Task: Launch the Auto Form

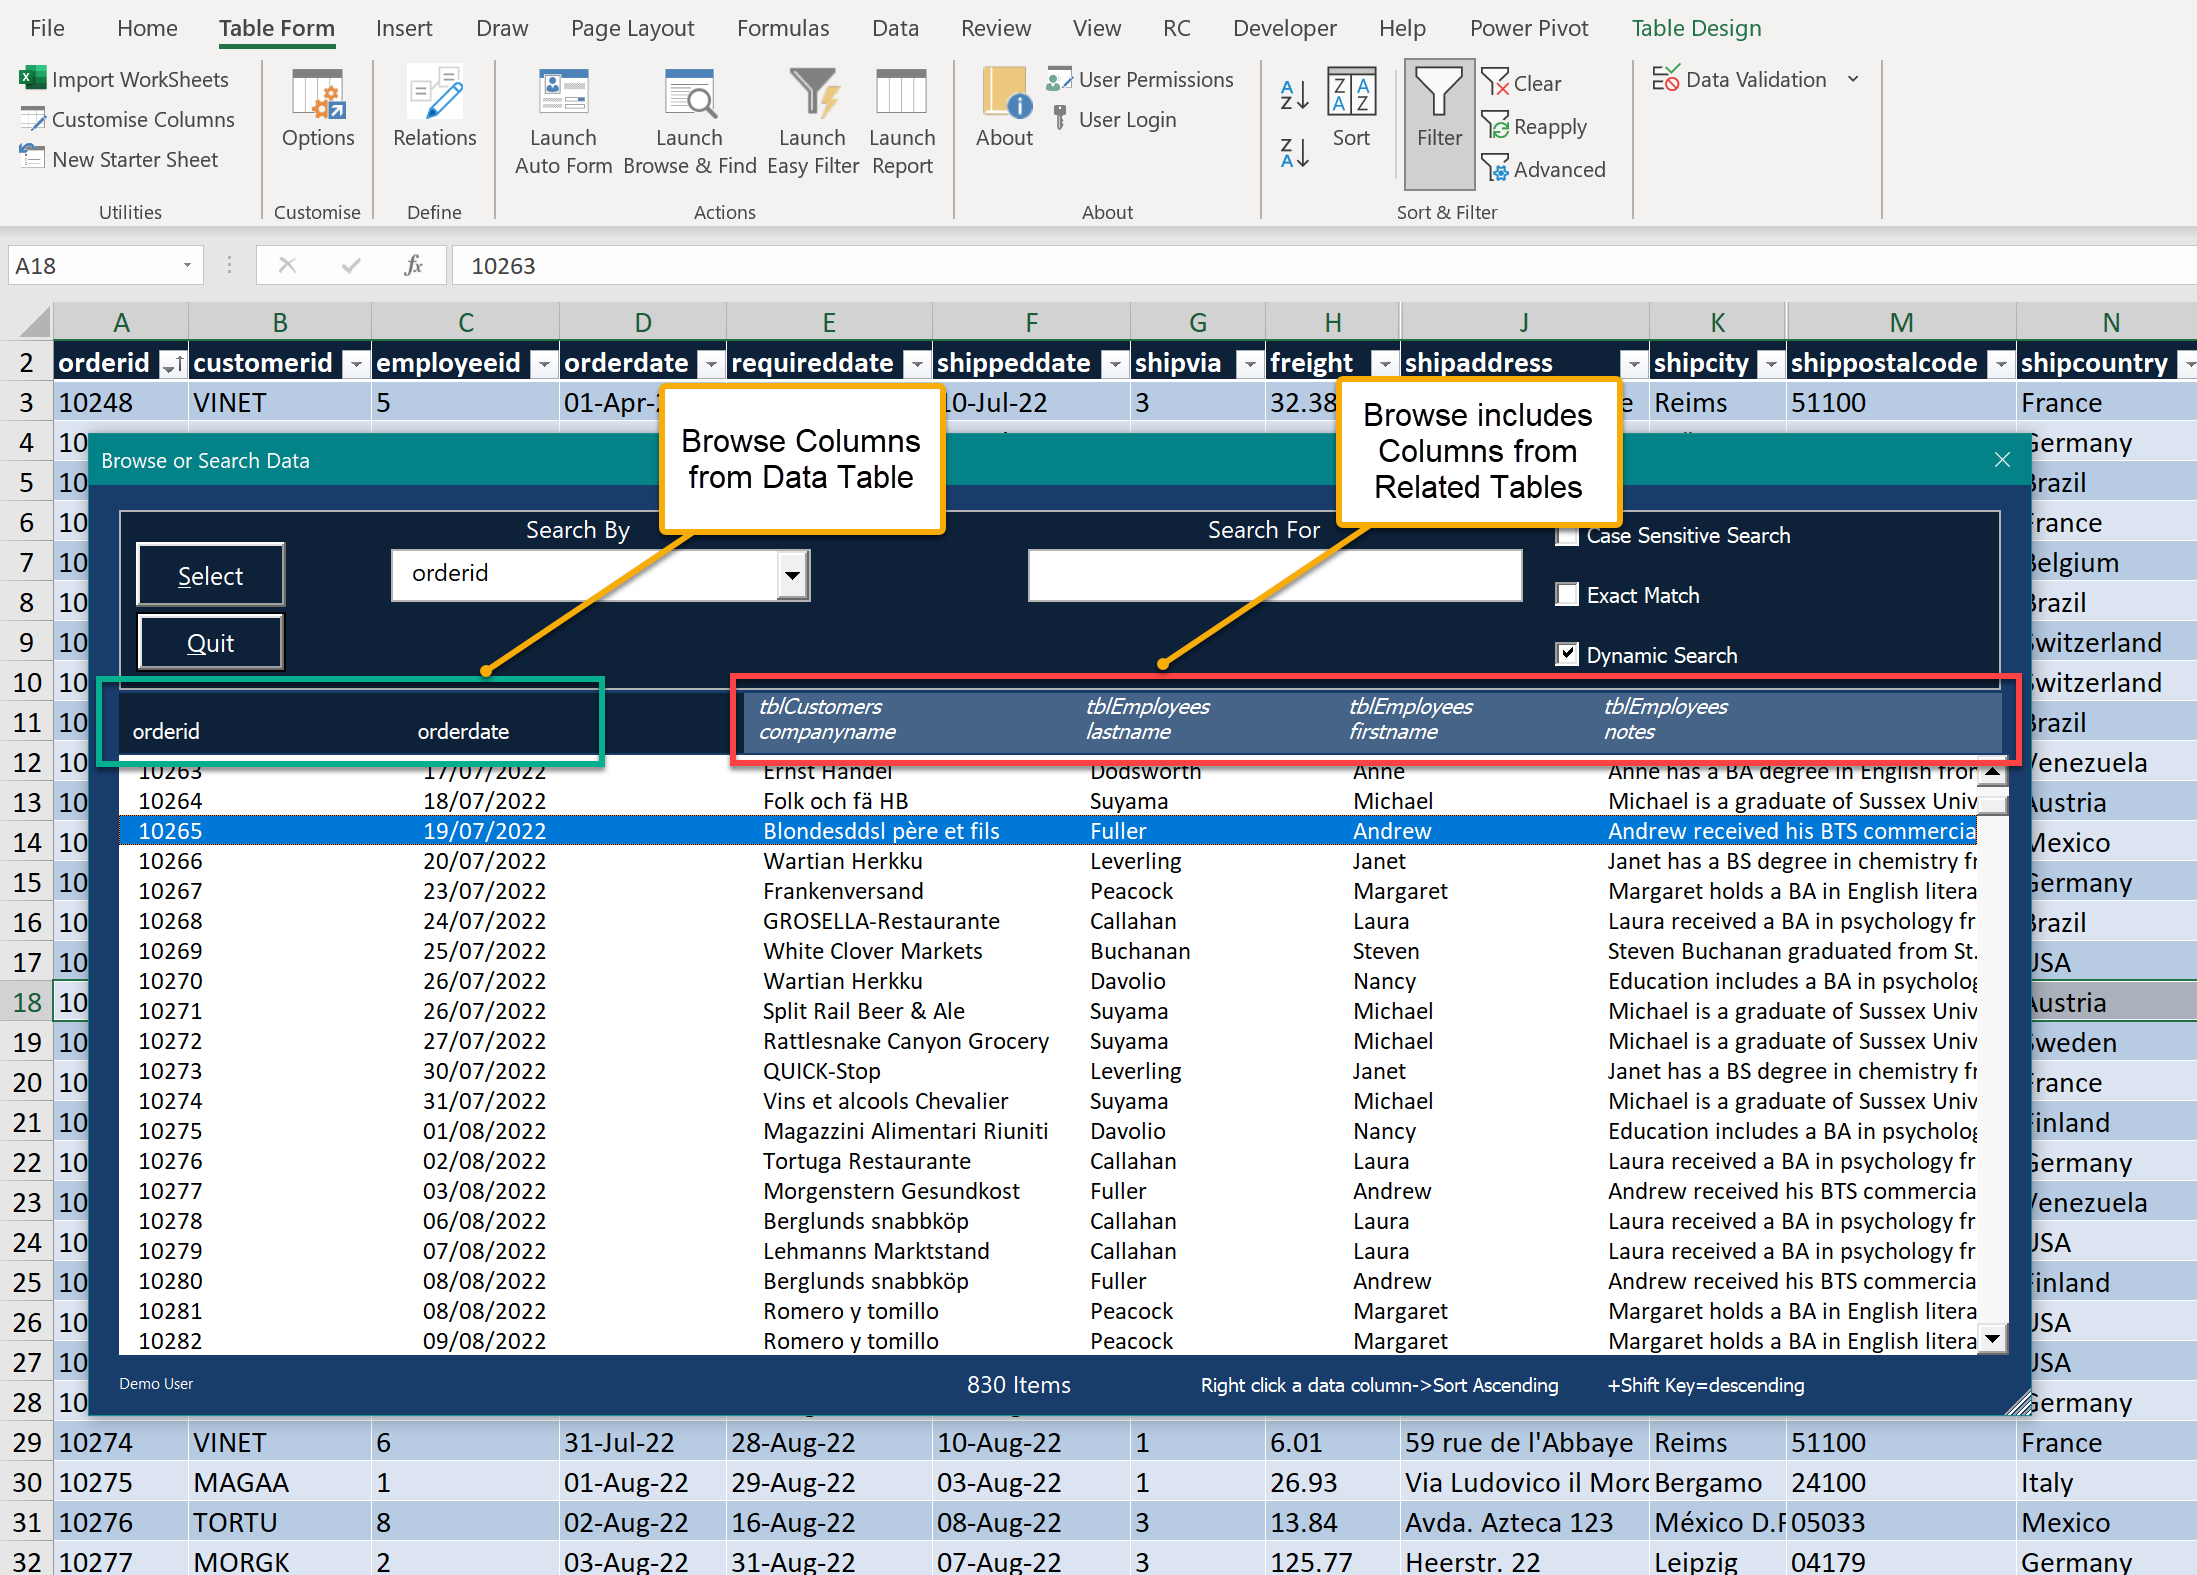Action: pyautogui.click(x=563, y=122)
